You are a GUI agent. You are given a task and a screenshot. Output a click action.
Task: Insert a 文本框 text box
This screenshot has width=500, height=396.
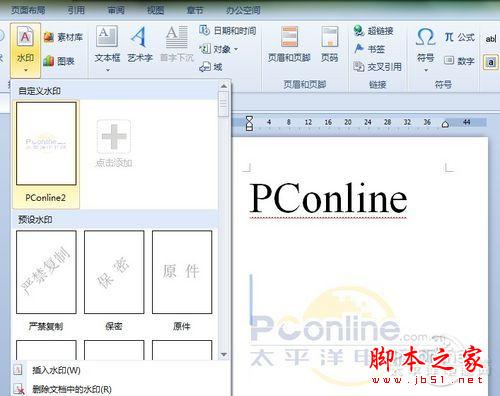[x=107, y=45]
